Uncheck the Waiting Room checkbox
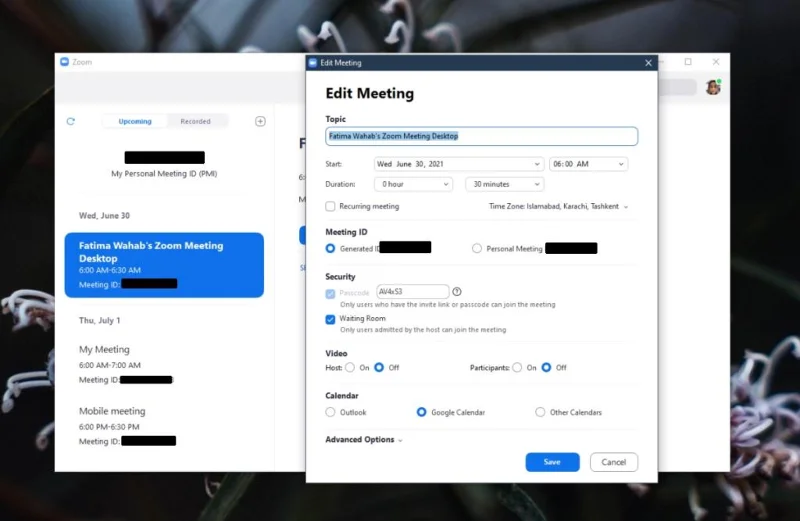 pos(330,319)
